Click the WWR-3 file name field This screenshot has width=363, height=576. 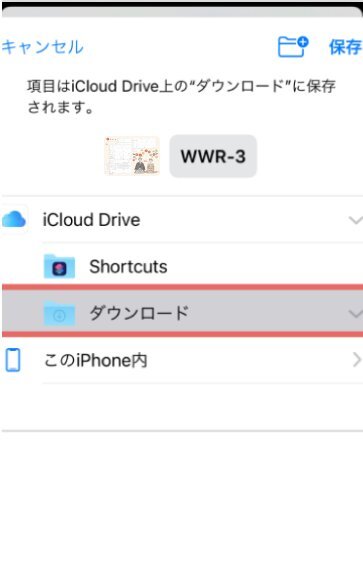point(213,156)
